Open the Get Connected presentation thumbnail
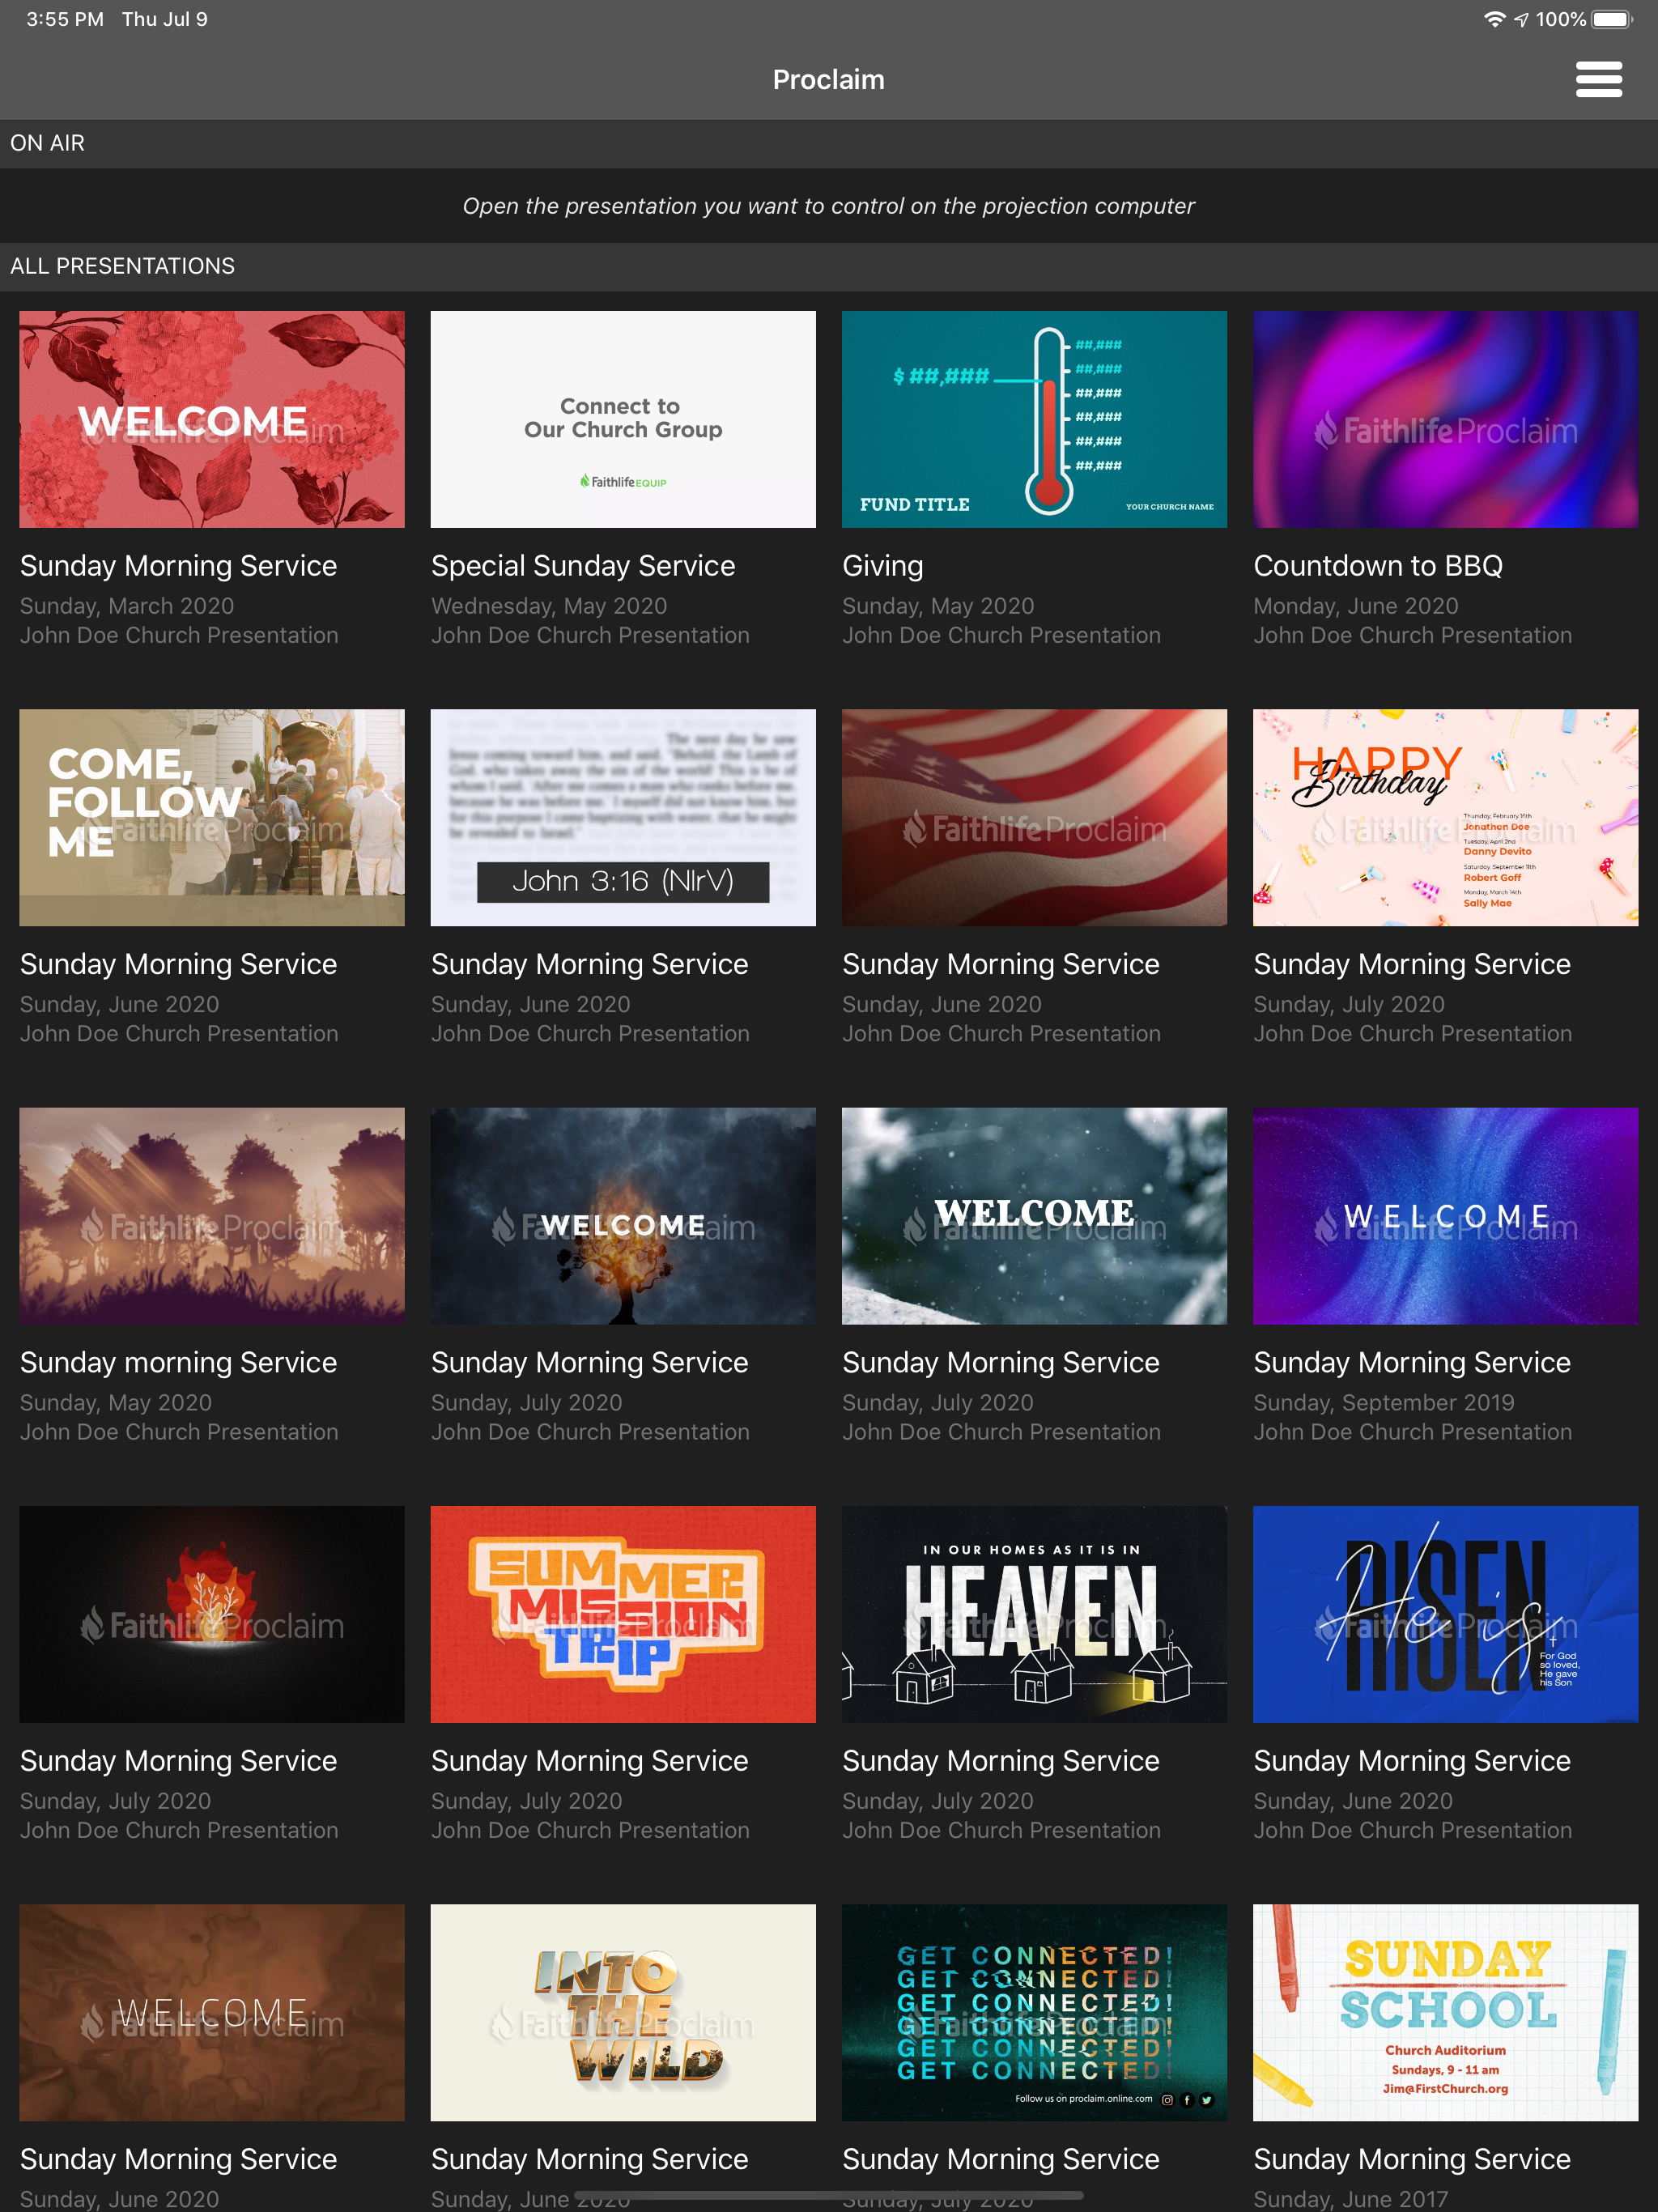The width and height of the screenshot is (1658, 2212). 1034,2012
